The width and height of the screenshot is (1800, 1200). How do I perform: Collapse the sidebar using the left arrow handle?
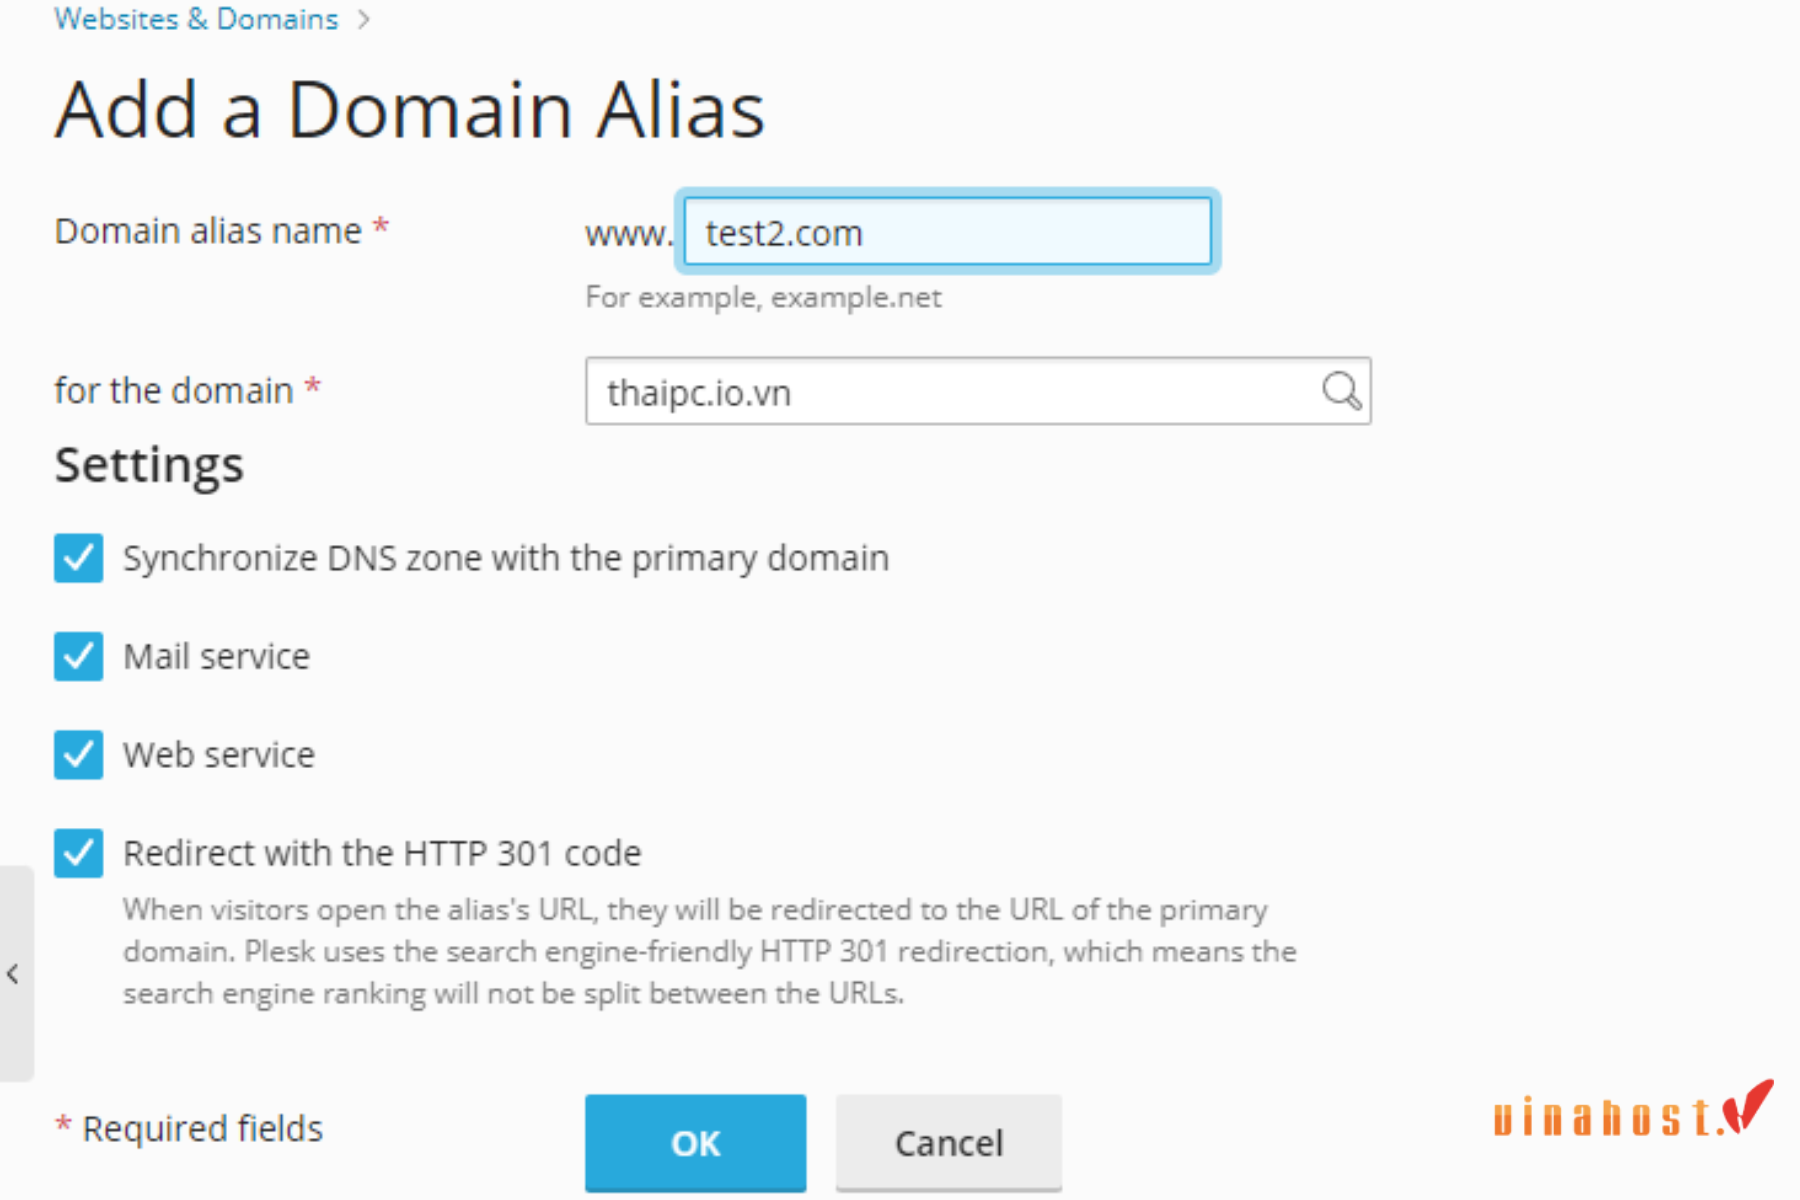click(14, 973)
